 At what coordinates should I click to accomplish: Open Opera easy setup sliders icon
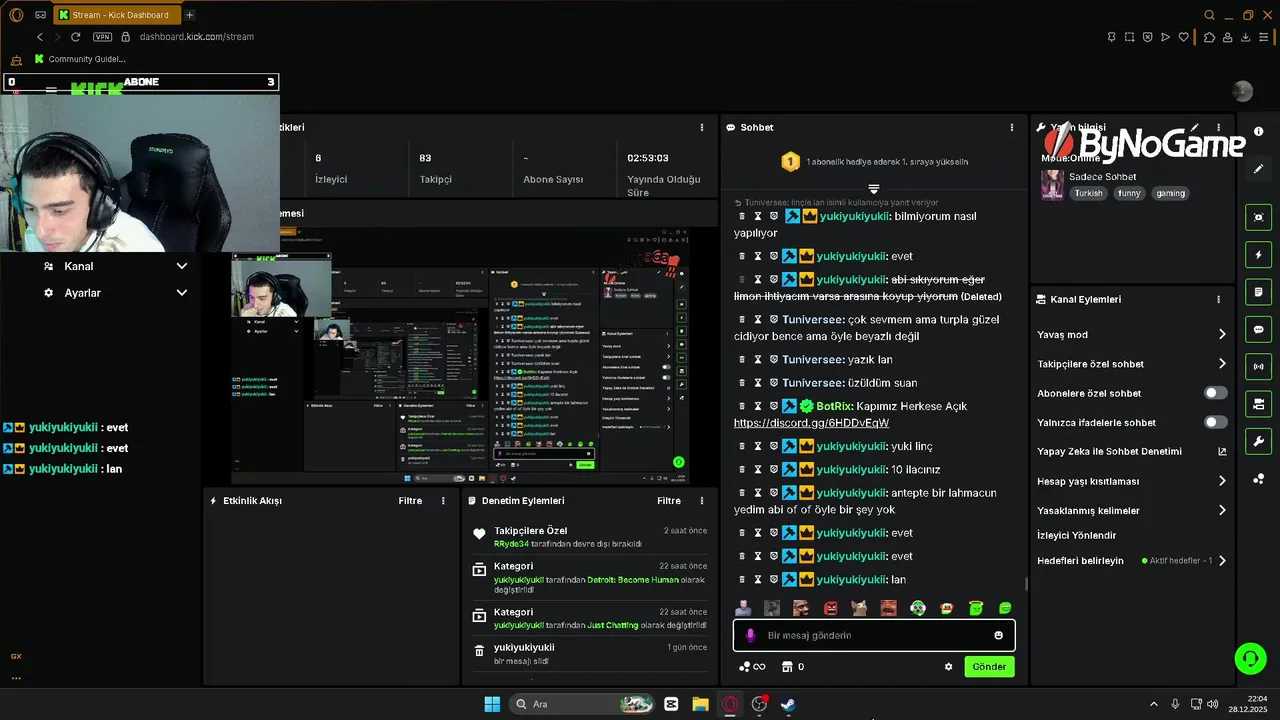[x=1265, y=37]
